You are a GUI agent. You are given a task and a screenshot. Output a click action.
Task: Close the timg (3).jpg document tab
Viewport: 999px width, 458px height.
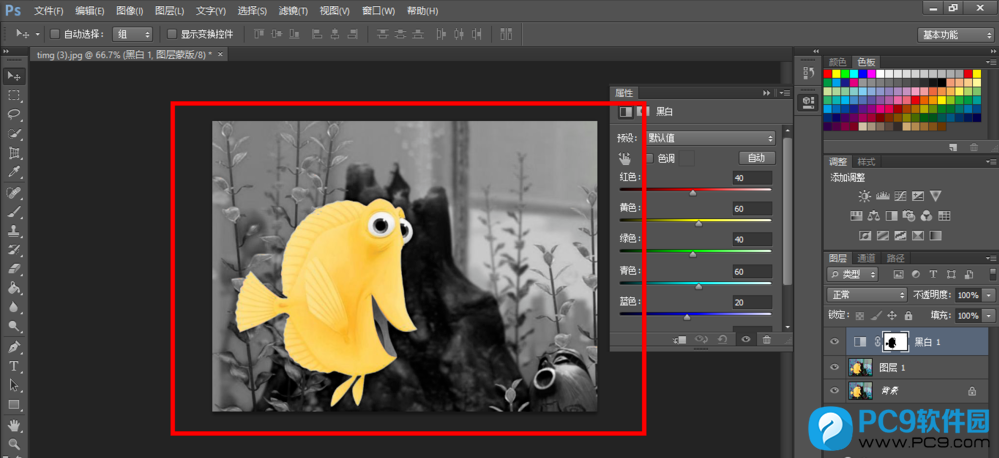click(220, 55)
